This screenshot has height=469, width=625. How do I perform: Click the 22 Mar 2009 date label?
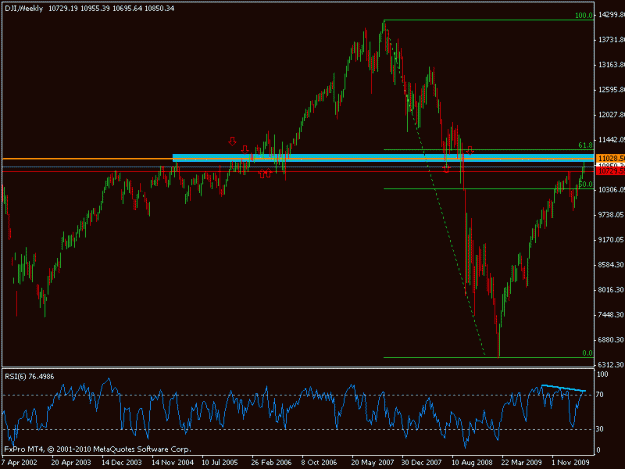pos(521,462)
